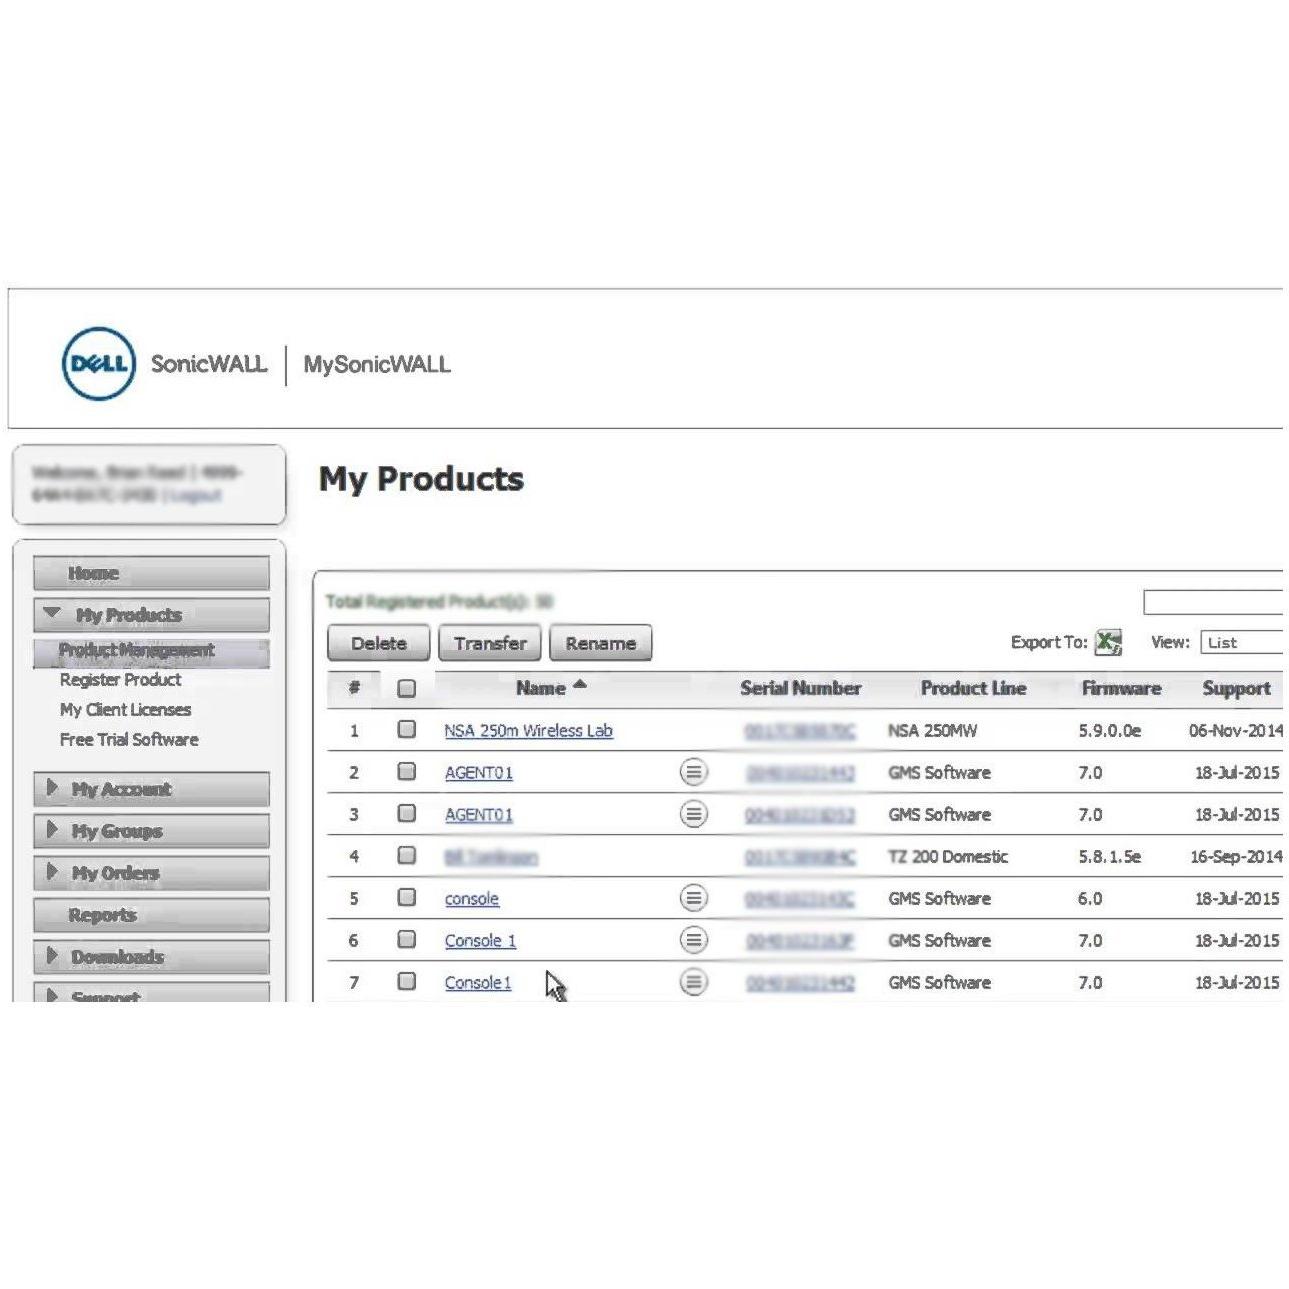1289x1289 pixels.
Task: Click the Name column header
Action: tap(541, 688)
